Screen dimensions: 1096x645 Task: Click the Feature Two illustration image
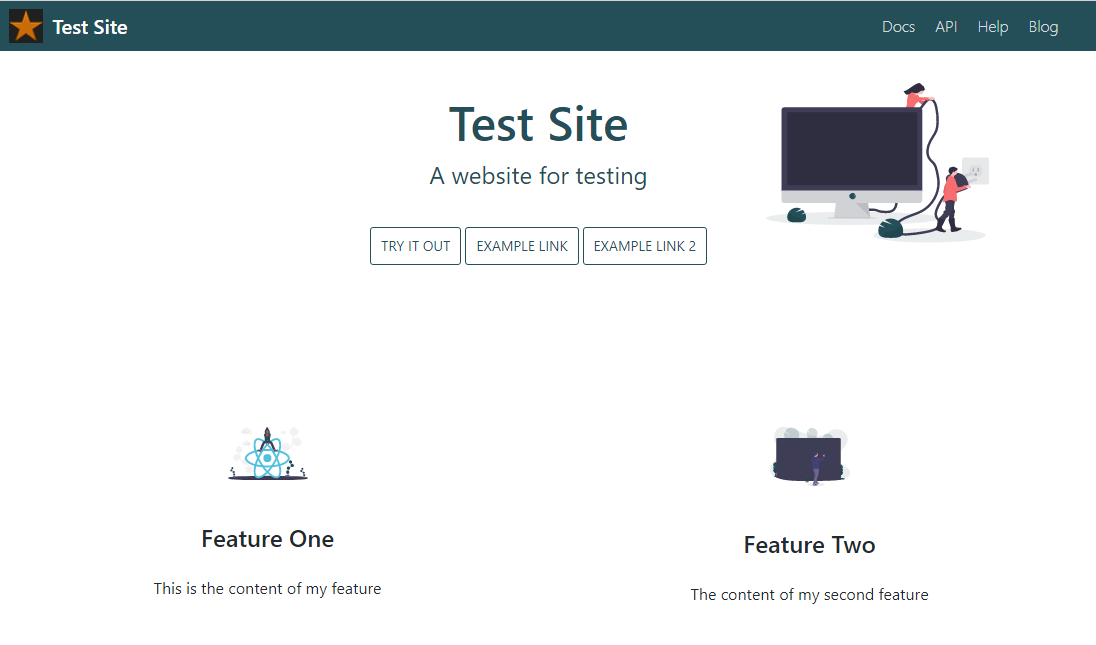click(809, 456)
